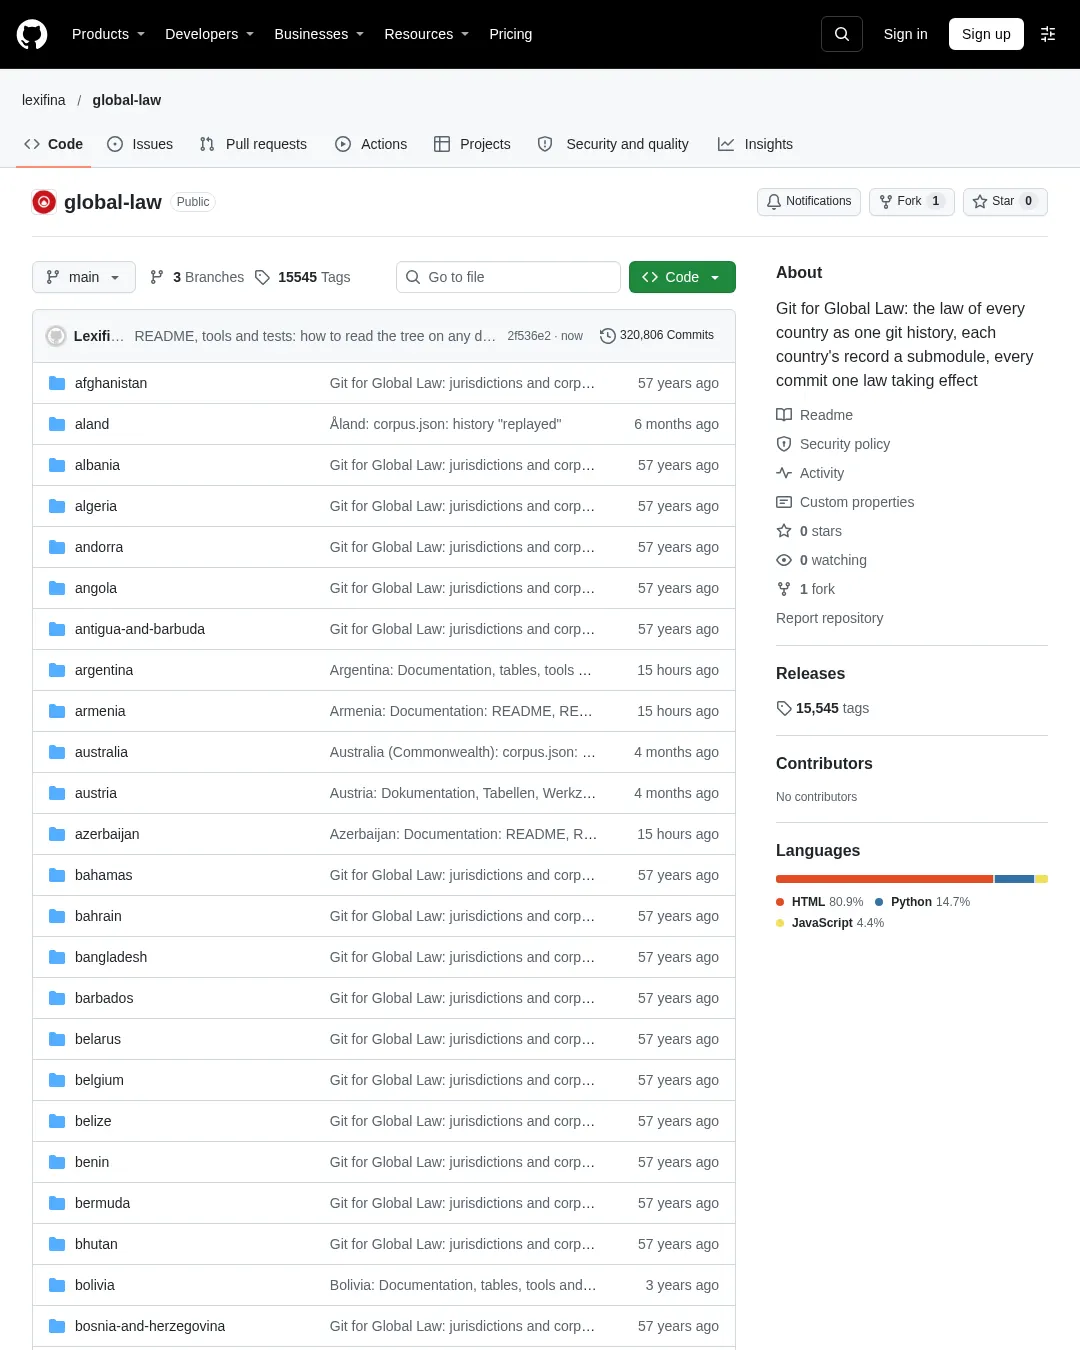The width and height of the screenshot is (1080, 1350).
Task: Click the Insights graph icon in the repo tabs
Action: point(726,144)
